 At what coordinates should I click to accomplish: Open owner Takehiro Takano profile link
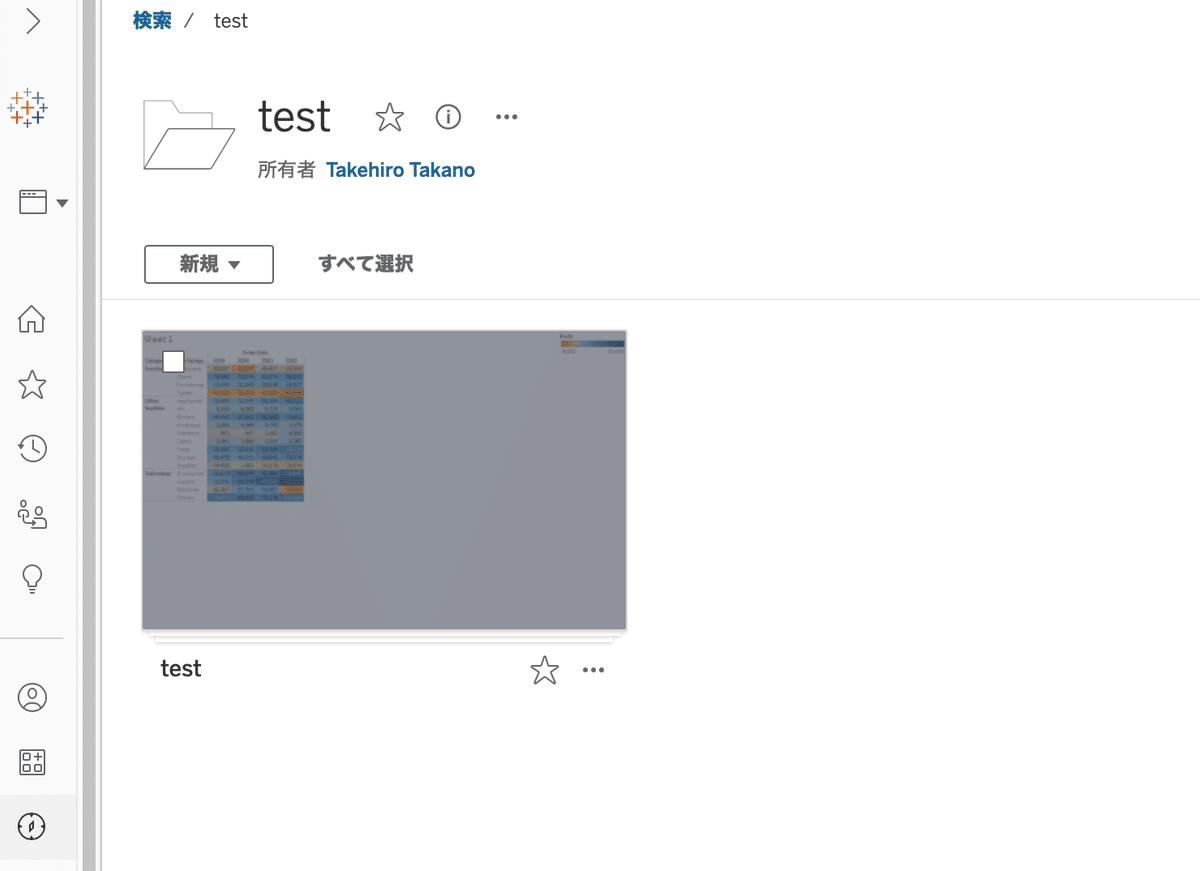click(x=400, y=170)
